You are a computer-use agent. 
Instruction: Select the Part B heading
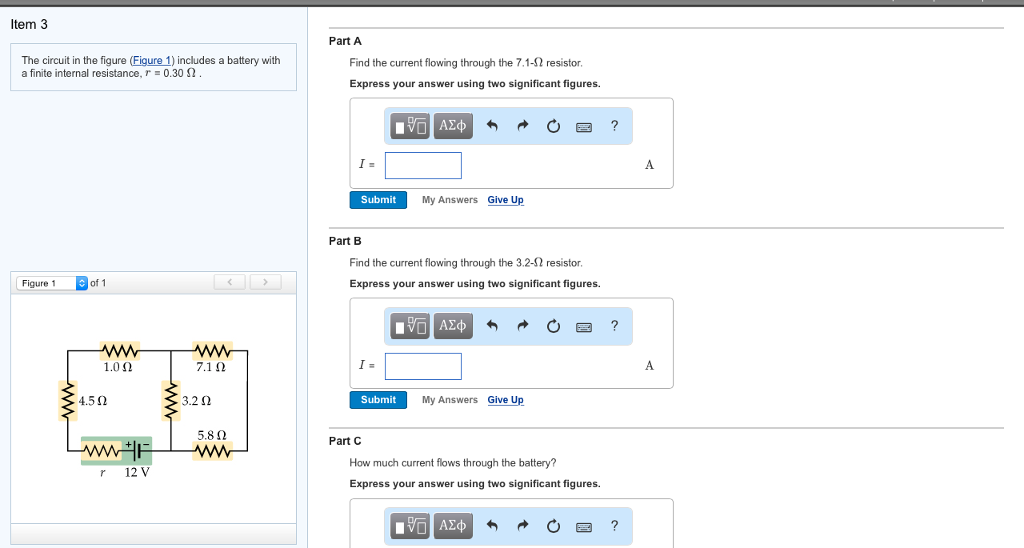click(x=345, y=241)
